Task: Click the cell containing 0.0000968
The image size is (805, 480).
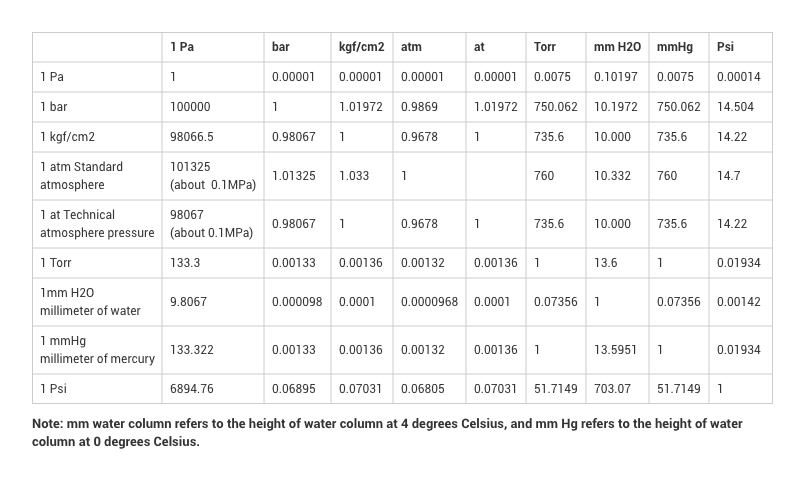Action: (430, 302)
